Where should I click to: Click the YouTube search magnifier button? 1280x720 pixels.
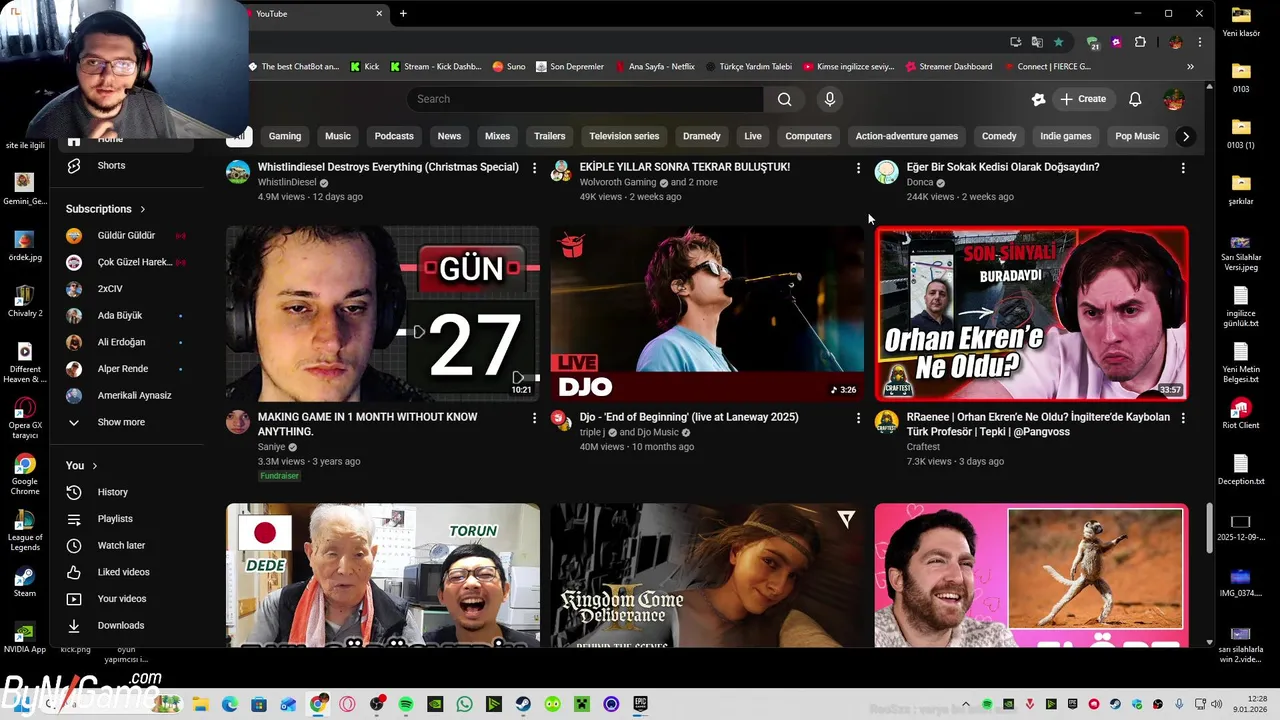(x=784, y=99)
